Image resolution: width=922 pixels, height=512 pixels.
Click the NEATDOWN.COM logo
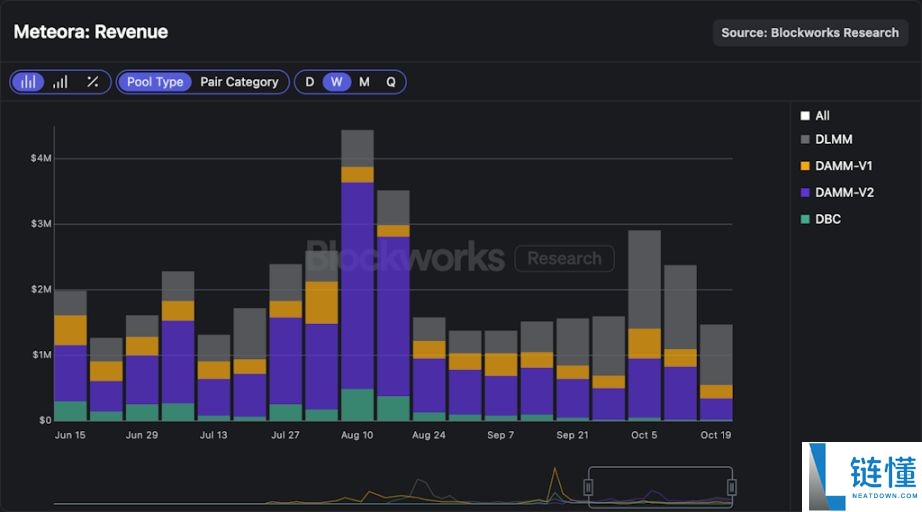pos(862,477)
